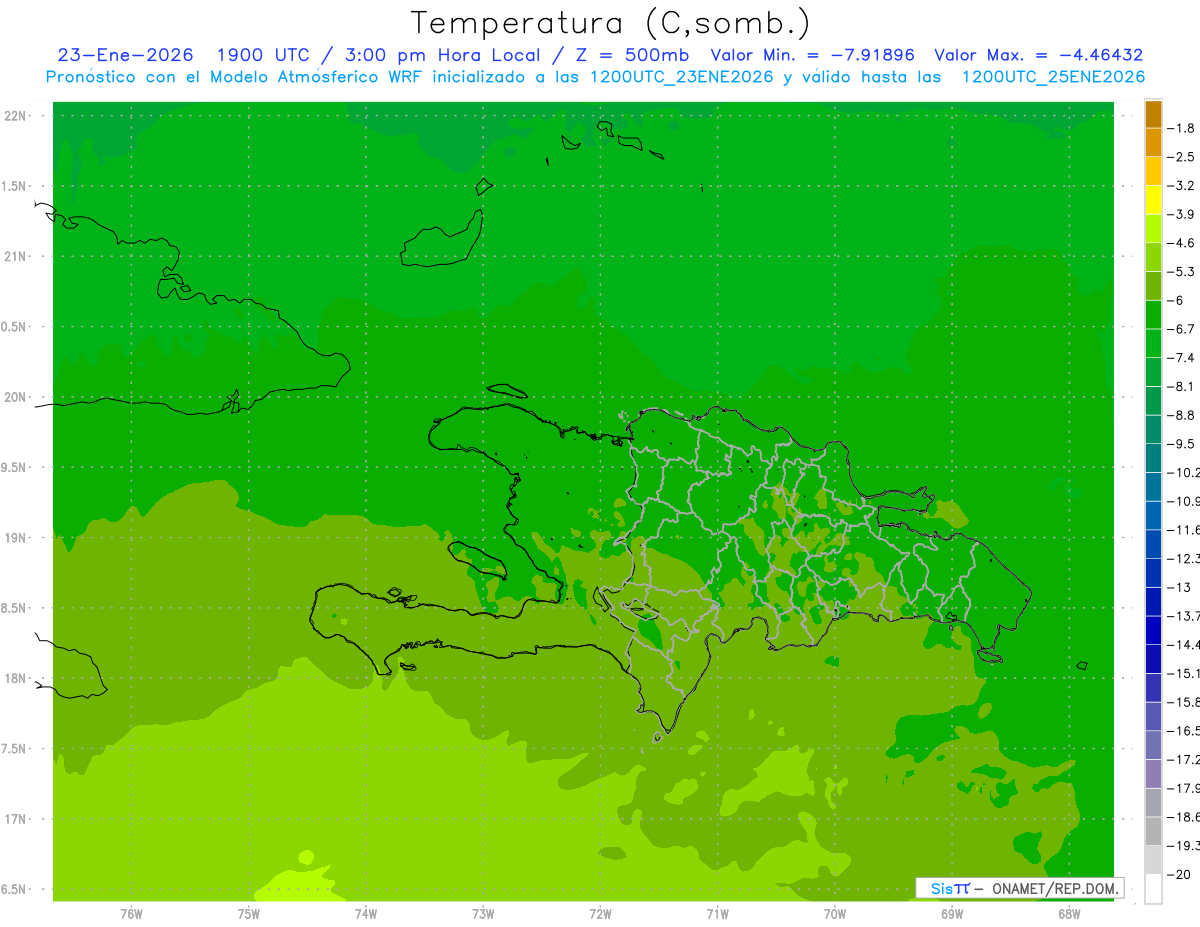Click the legend value "-16.5"
The width and height of the screenshot is (1200, 927).
pos(1183,731)
